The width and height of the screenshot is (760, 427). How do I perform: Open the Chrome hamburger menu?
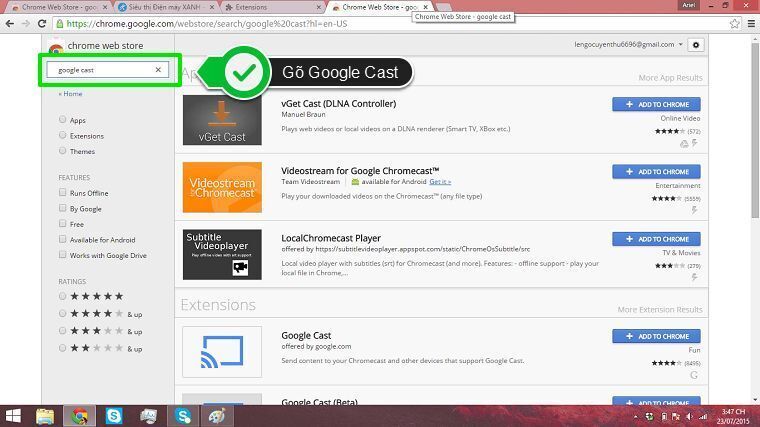751,23
